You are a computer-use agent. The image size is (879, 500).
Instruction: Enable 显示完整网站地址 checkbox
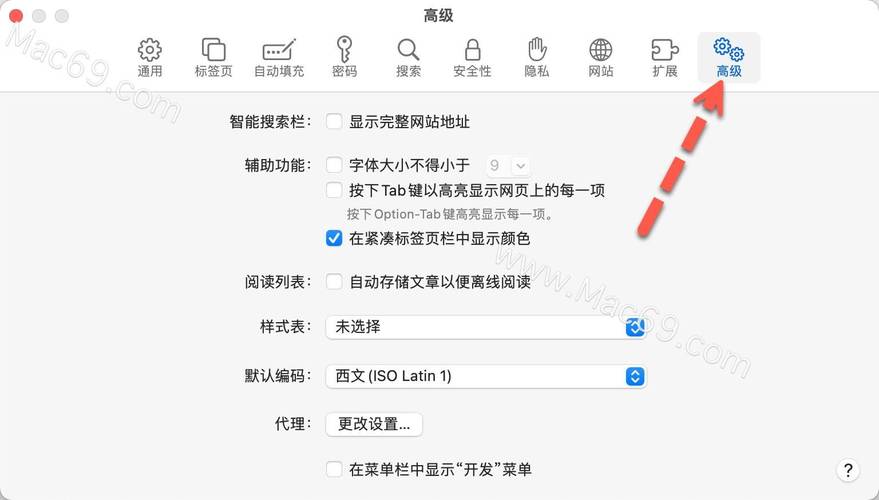[x=334, y=122]
